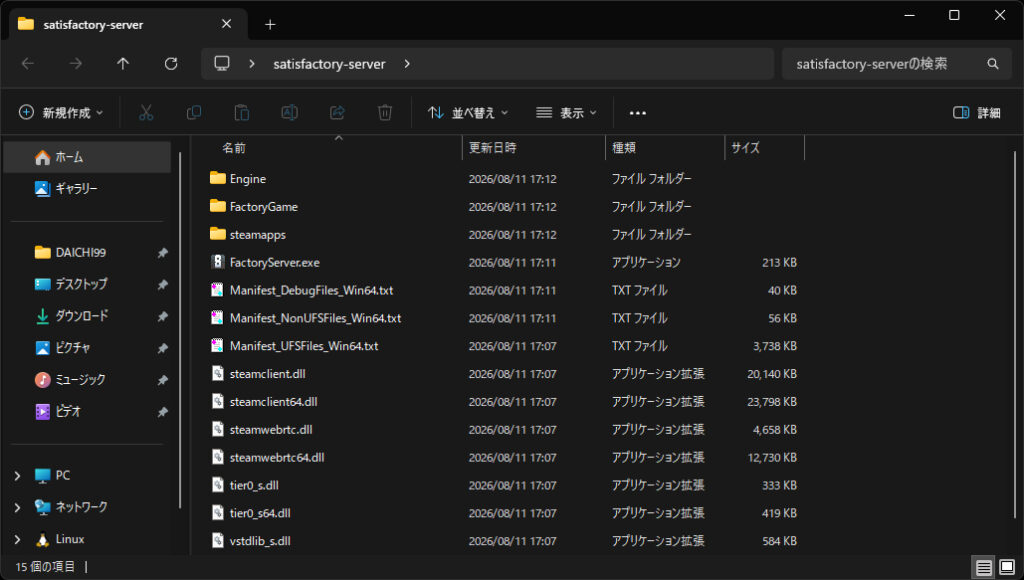1024x580 pixels.
Task: Select steamwebrtc64.dll file name
Action: coord(277,457)
